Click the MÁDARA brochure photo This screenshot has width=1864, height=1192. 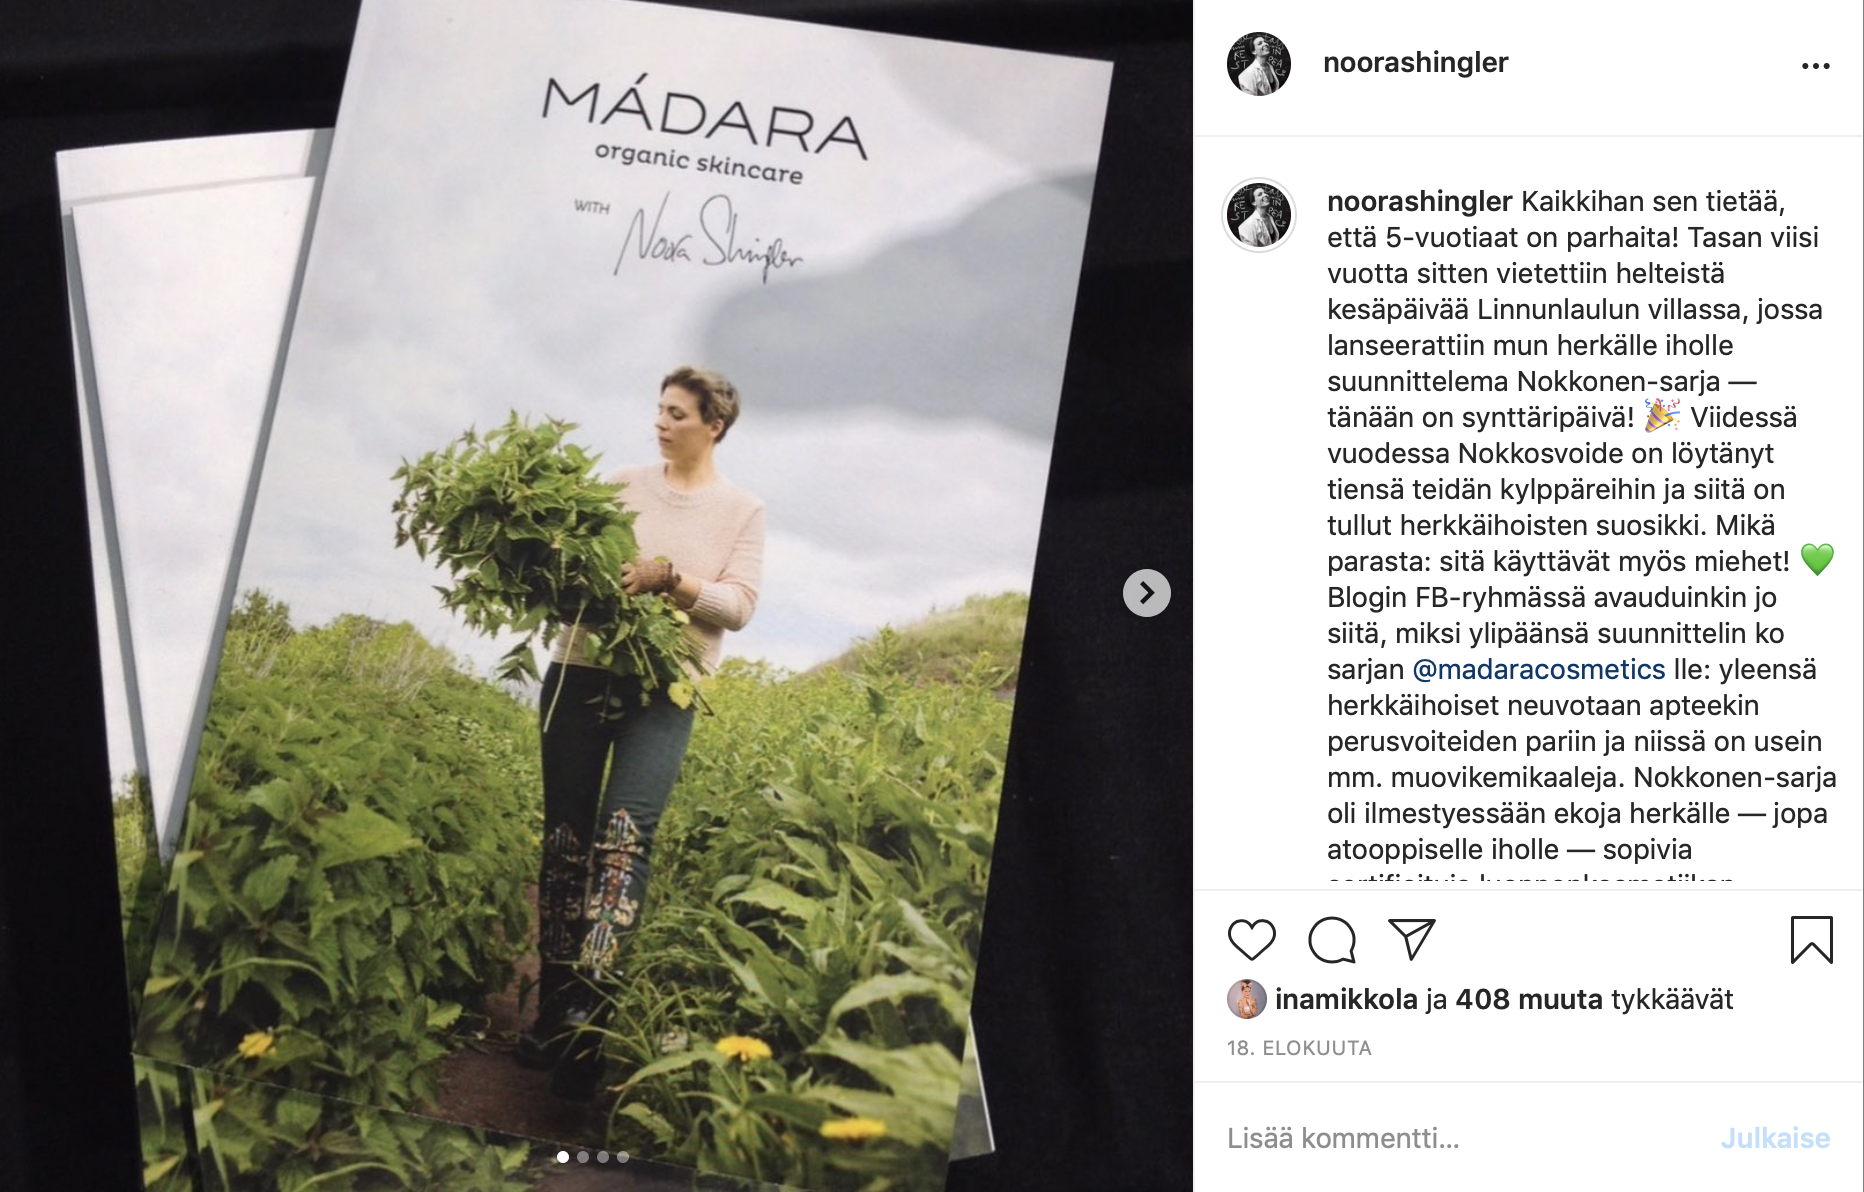[x=596, y=596]
